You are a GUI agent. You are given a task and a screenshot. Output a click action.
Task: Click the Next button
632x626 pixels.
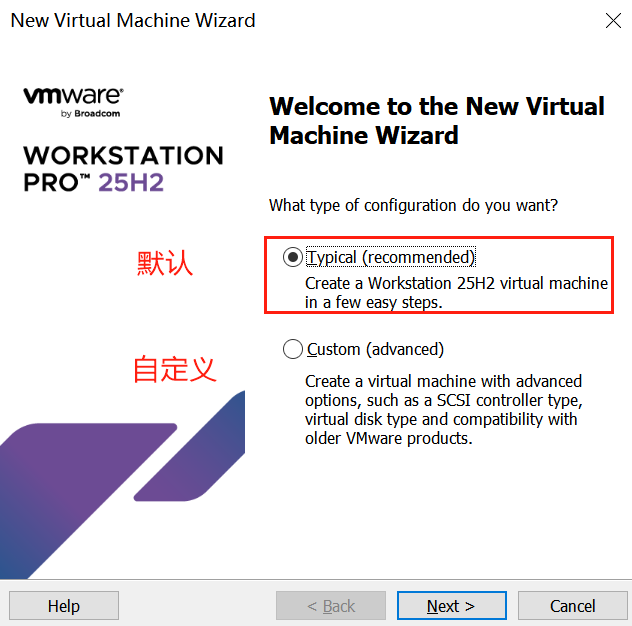(451, 605)
